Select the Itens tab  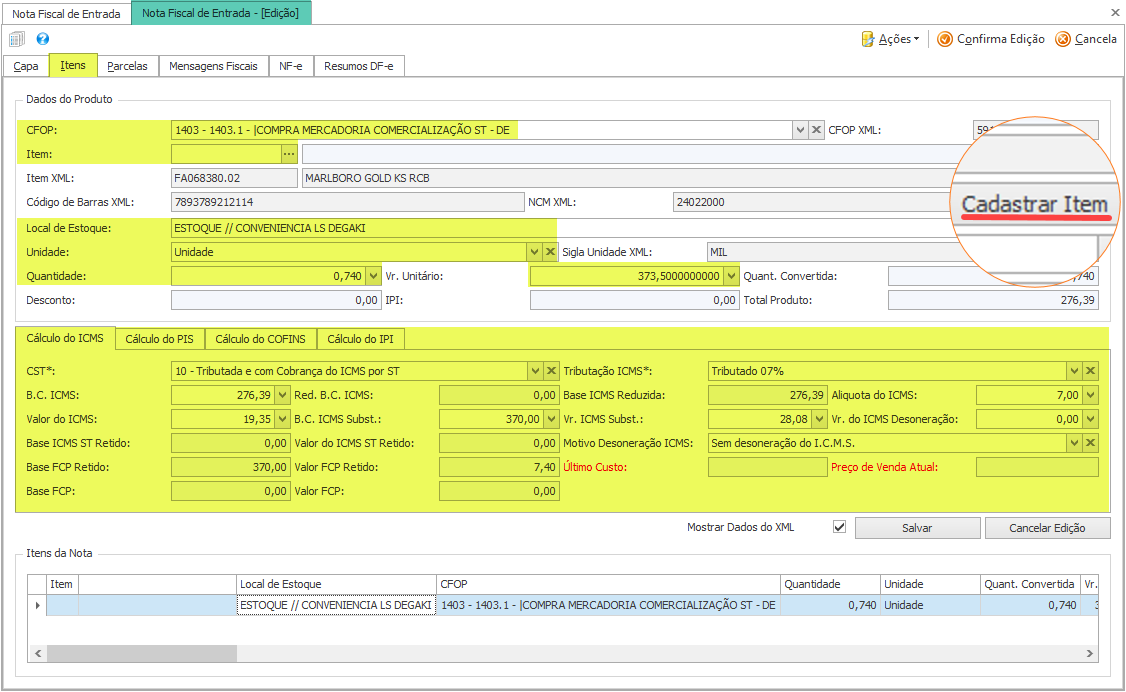(73, 65)
